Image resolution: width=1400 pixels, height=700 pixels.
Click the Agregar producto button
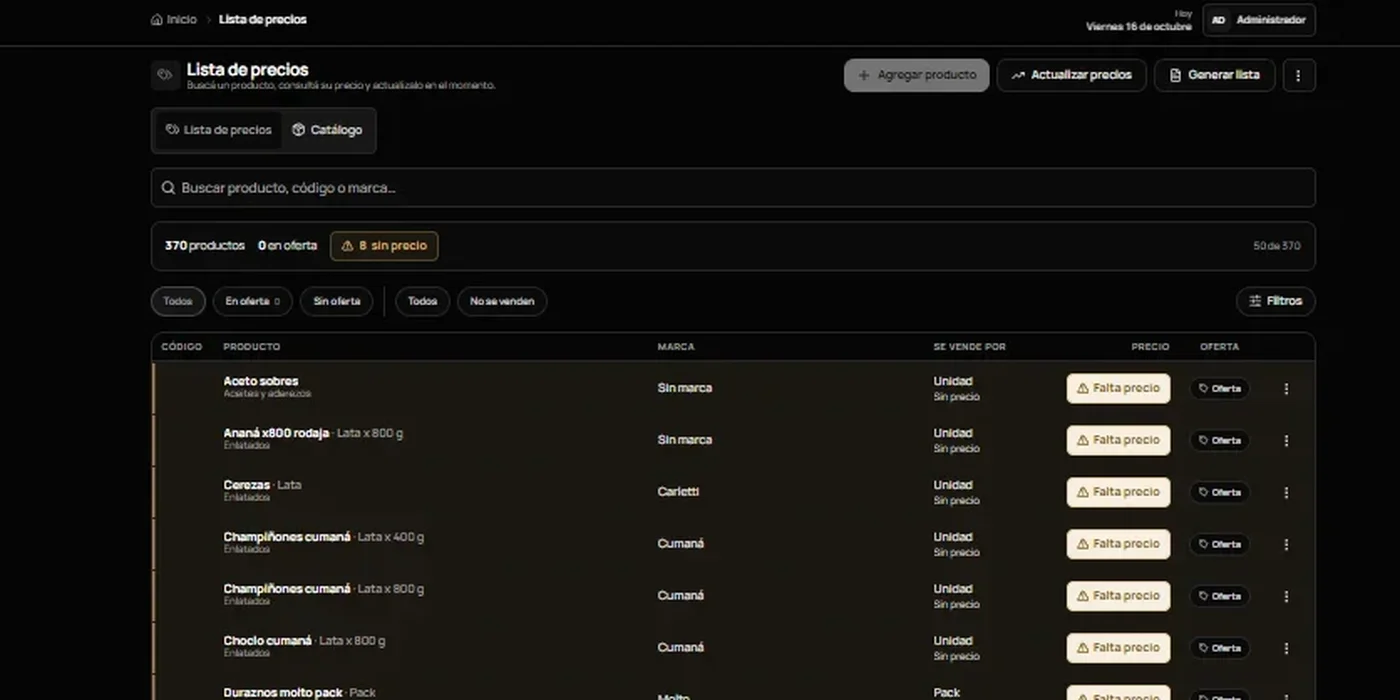917,75
